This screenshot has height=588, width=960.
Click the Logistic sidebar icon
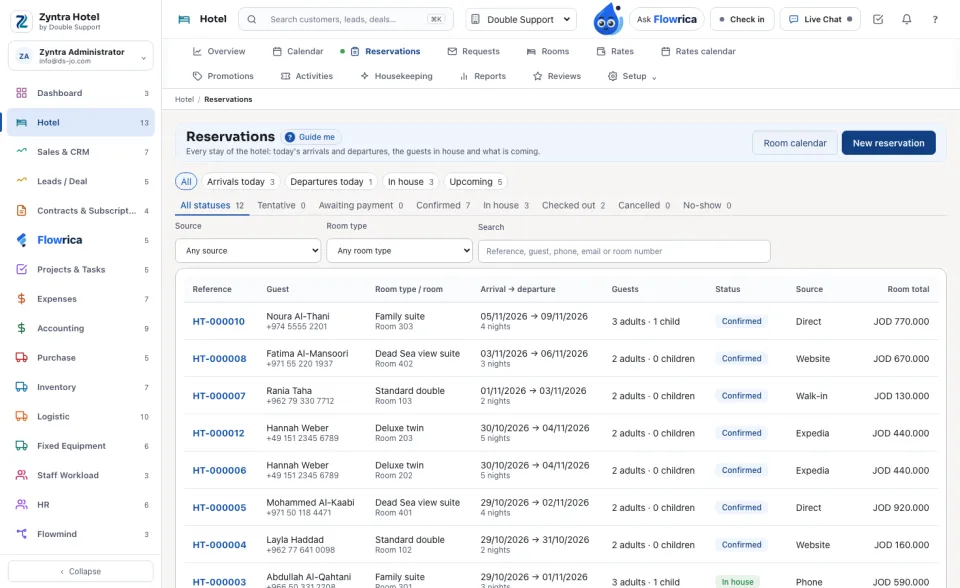click(21, 416)
